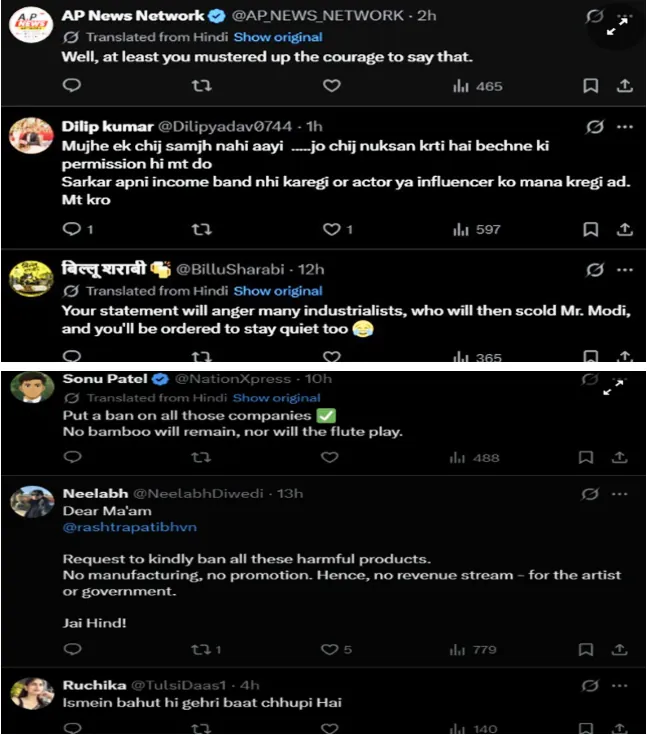Image resolution: width=647 pixels, height=735 pixels.
Task: Open three-dot menu on Neelabh's tweet
Action: 619,494
